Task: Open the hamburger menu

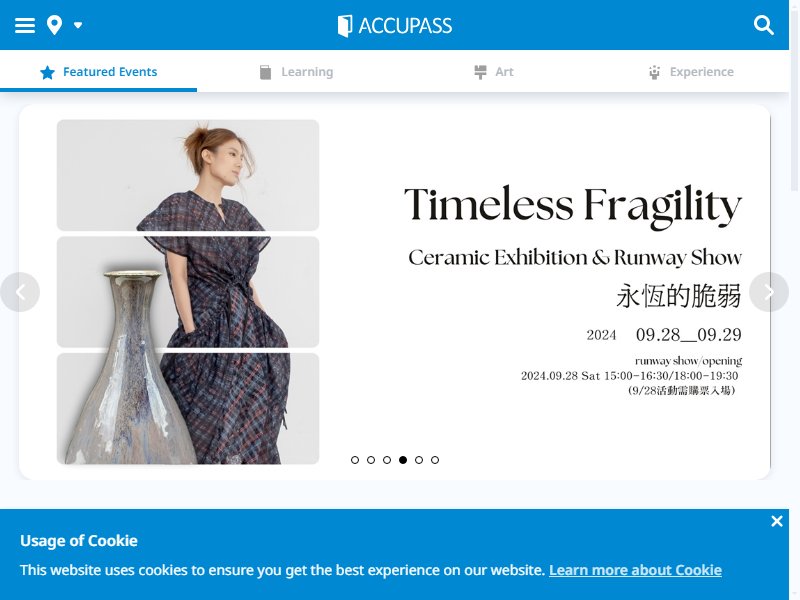Action: [24, 26]
